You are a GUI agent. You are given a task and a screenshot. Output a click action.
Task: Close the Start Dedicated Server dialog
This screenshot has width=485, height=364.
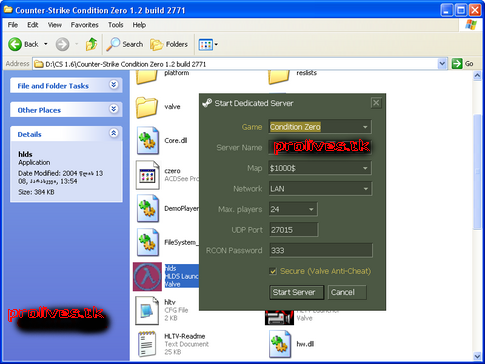[x=376, y=103]
